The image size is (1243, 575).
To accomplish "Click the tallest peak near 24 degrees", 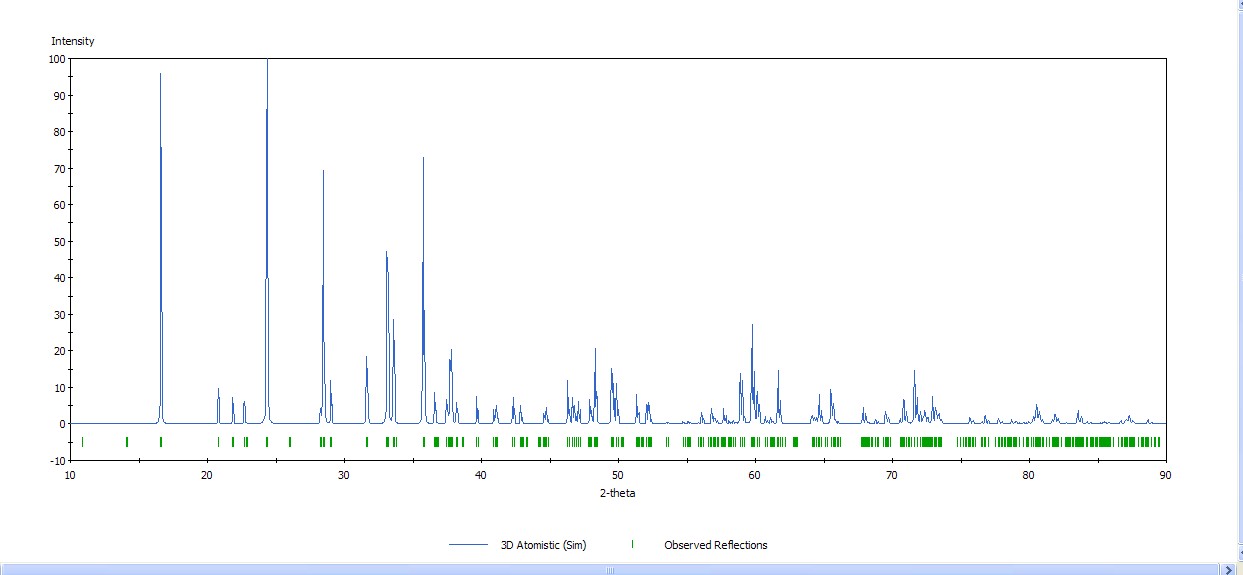I will coord(267,62).
